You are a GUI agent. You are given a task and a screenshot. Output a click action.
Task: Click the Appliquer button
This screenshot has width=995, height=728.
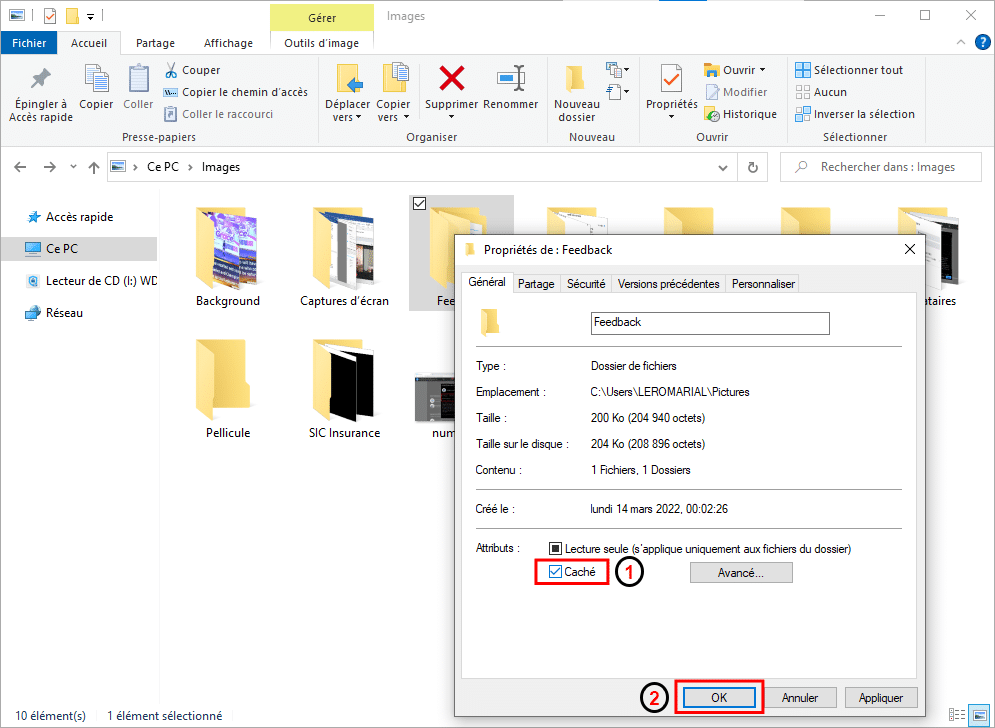pyautogui.click(x=881, y=698)
